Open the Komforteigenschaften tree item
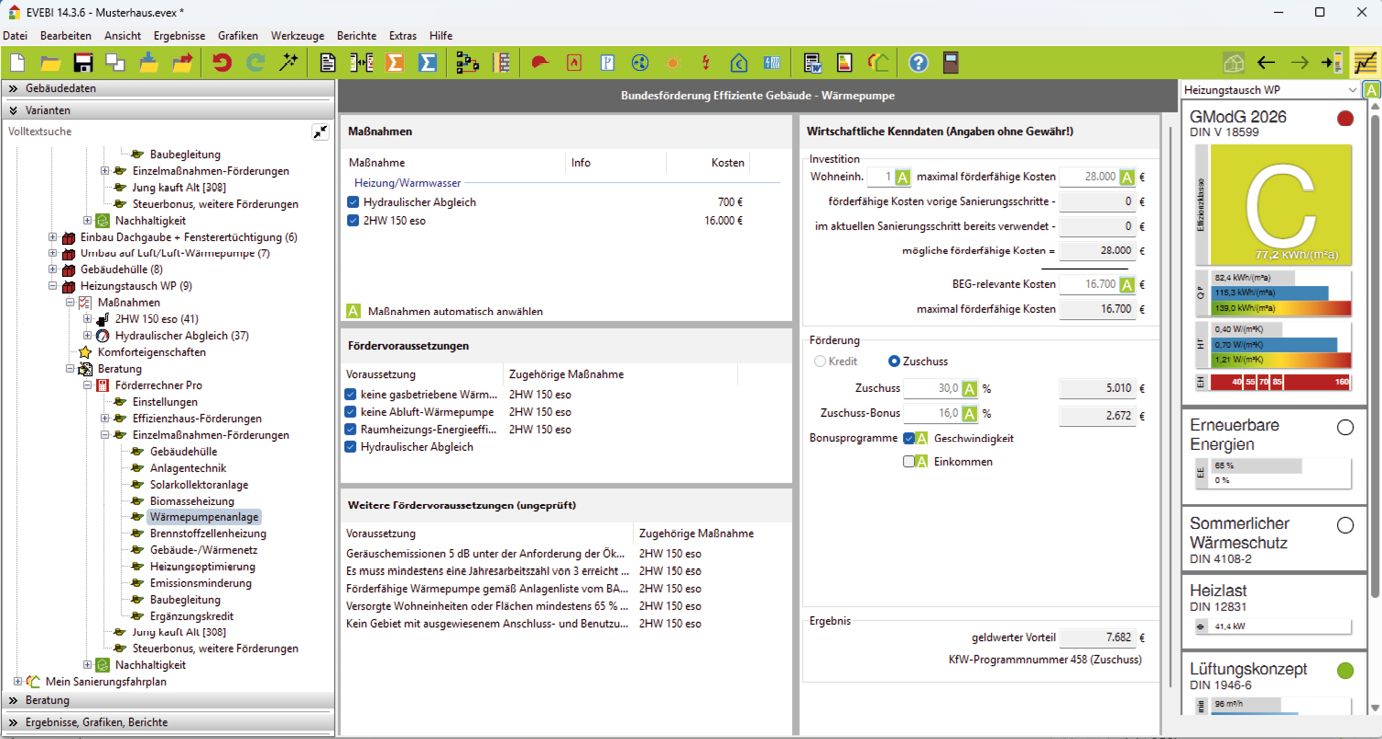 [152, 352]
